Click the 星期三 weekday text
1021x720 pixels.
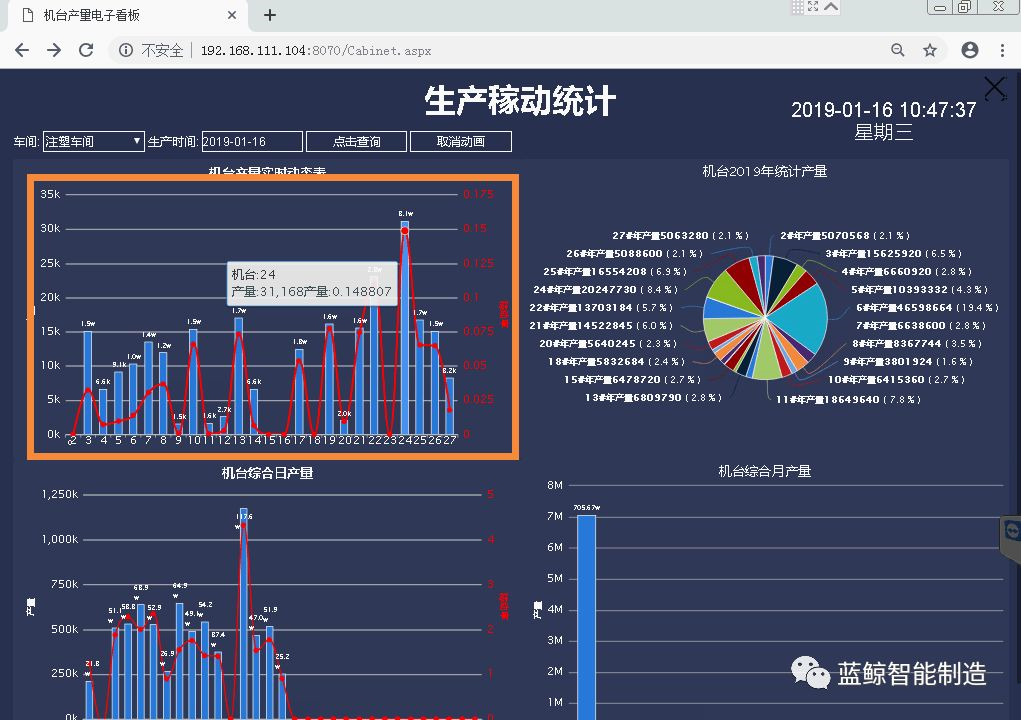point(884,133)
